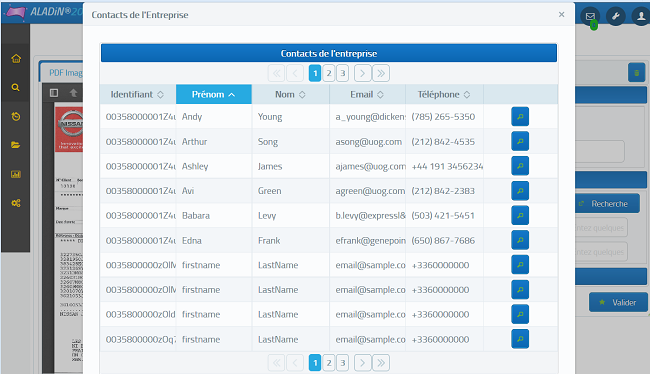Select contact Arthur Song with magnifier button
The width and height of the screenshot is (650, 374).
[520, 141]
